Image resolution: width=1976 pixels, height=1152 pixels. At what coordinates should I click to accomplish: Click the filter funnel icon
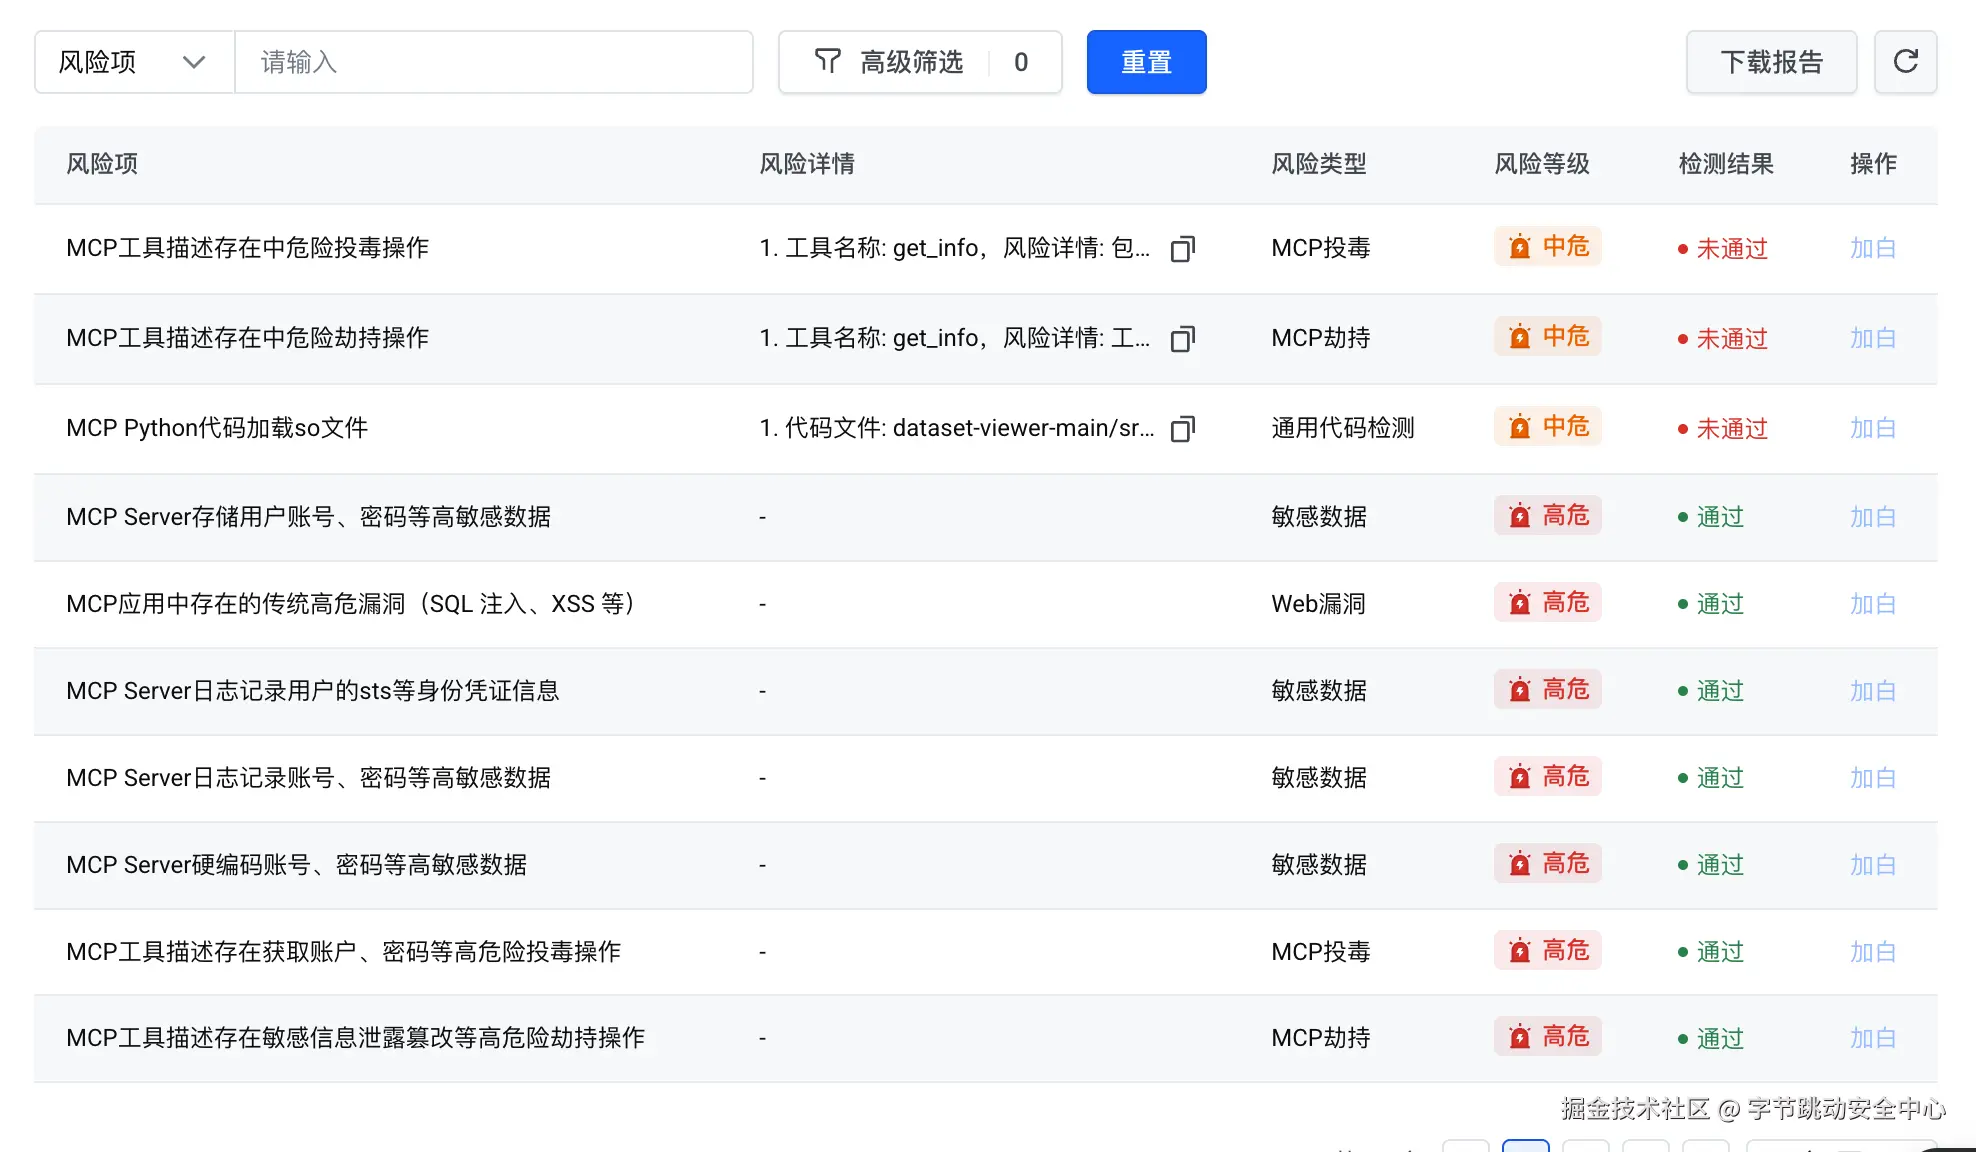pos(827,62)
